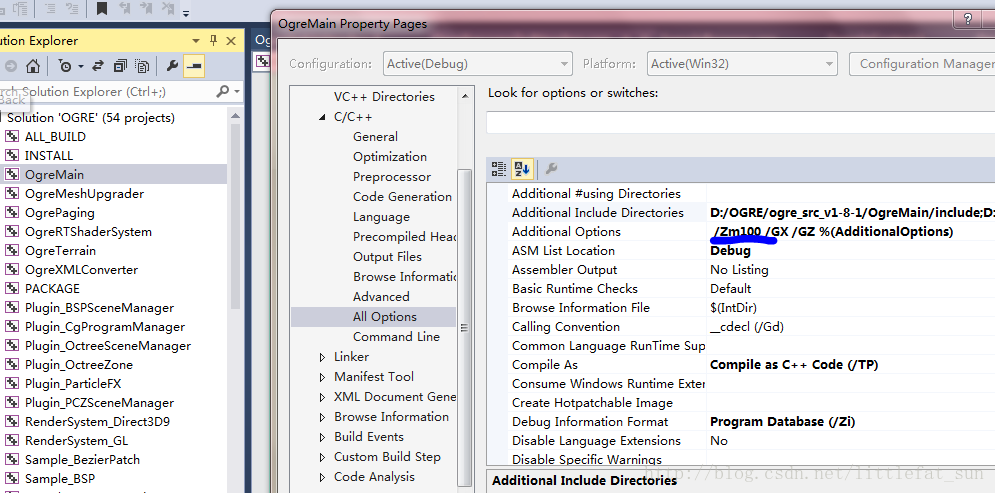The width and height of the screenshot is (995, 493).
Task: Click the Sync with Active Document icon
Action: (x=98, y=66)
